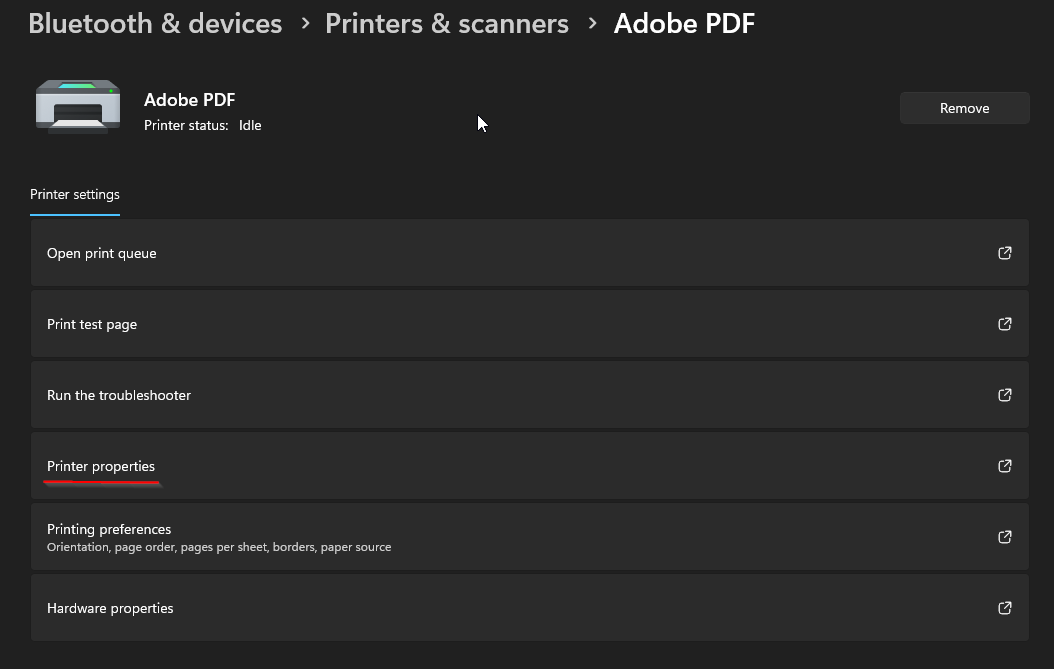Screen dimensions: 1054x669
Task: Open external link icon for Open print queue
Action: pos(1004,253)
